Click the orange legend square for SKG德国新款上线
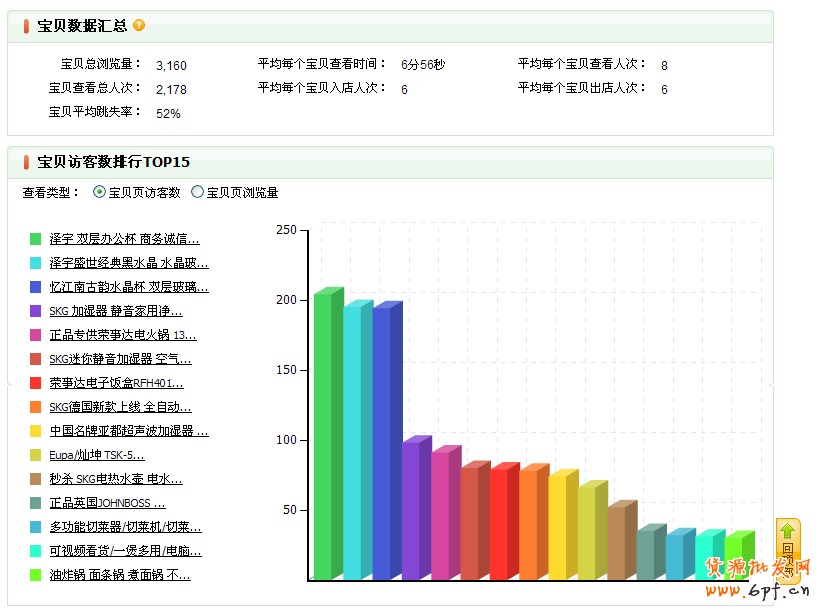This screenshot has width=820, height=612. tap(36, 407)
